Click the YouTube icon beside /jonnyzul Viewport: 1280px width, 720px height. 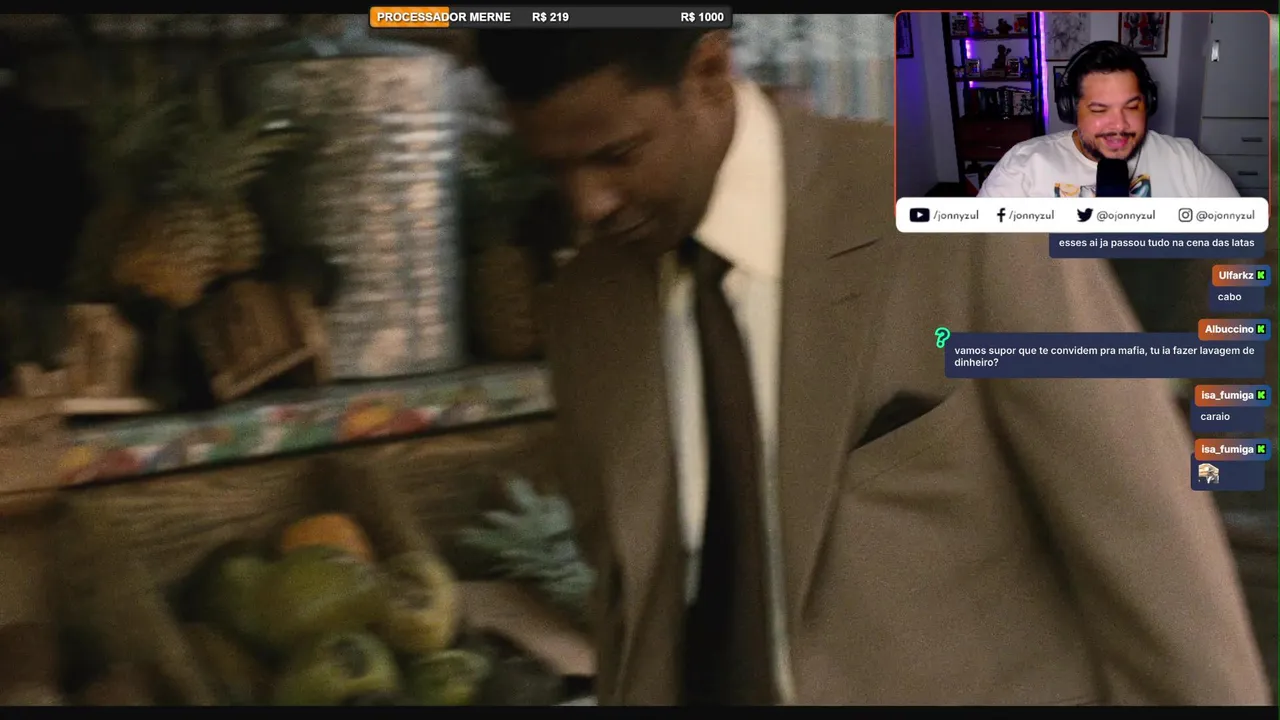point(919,215)
